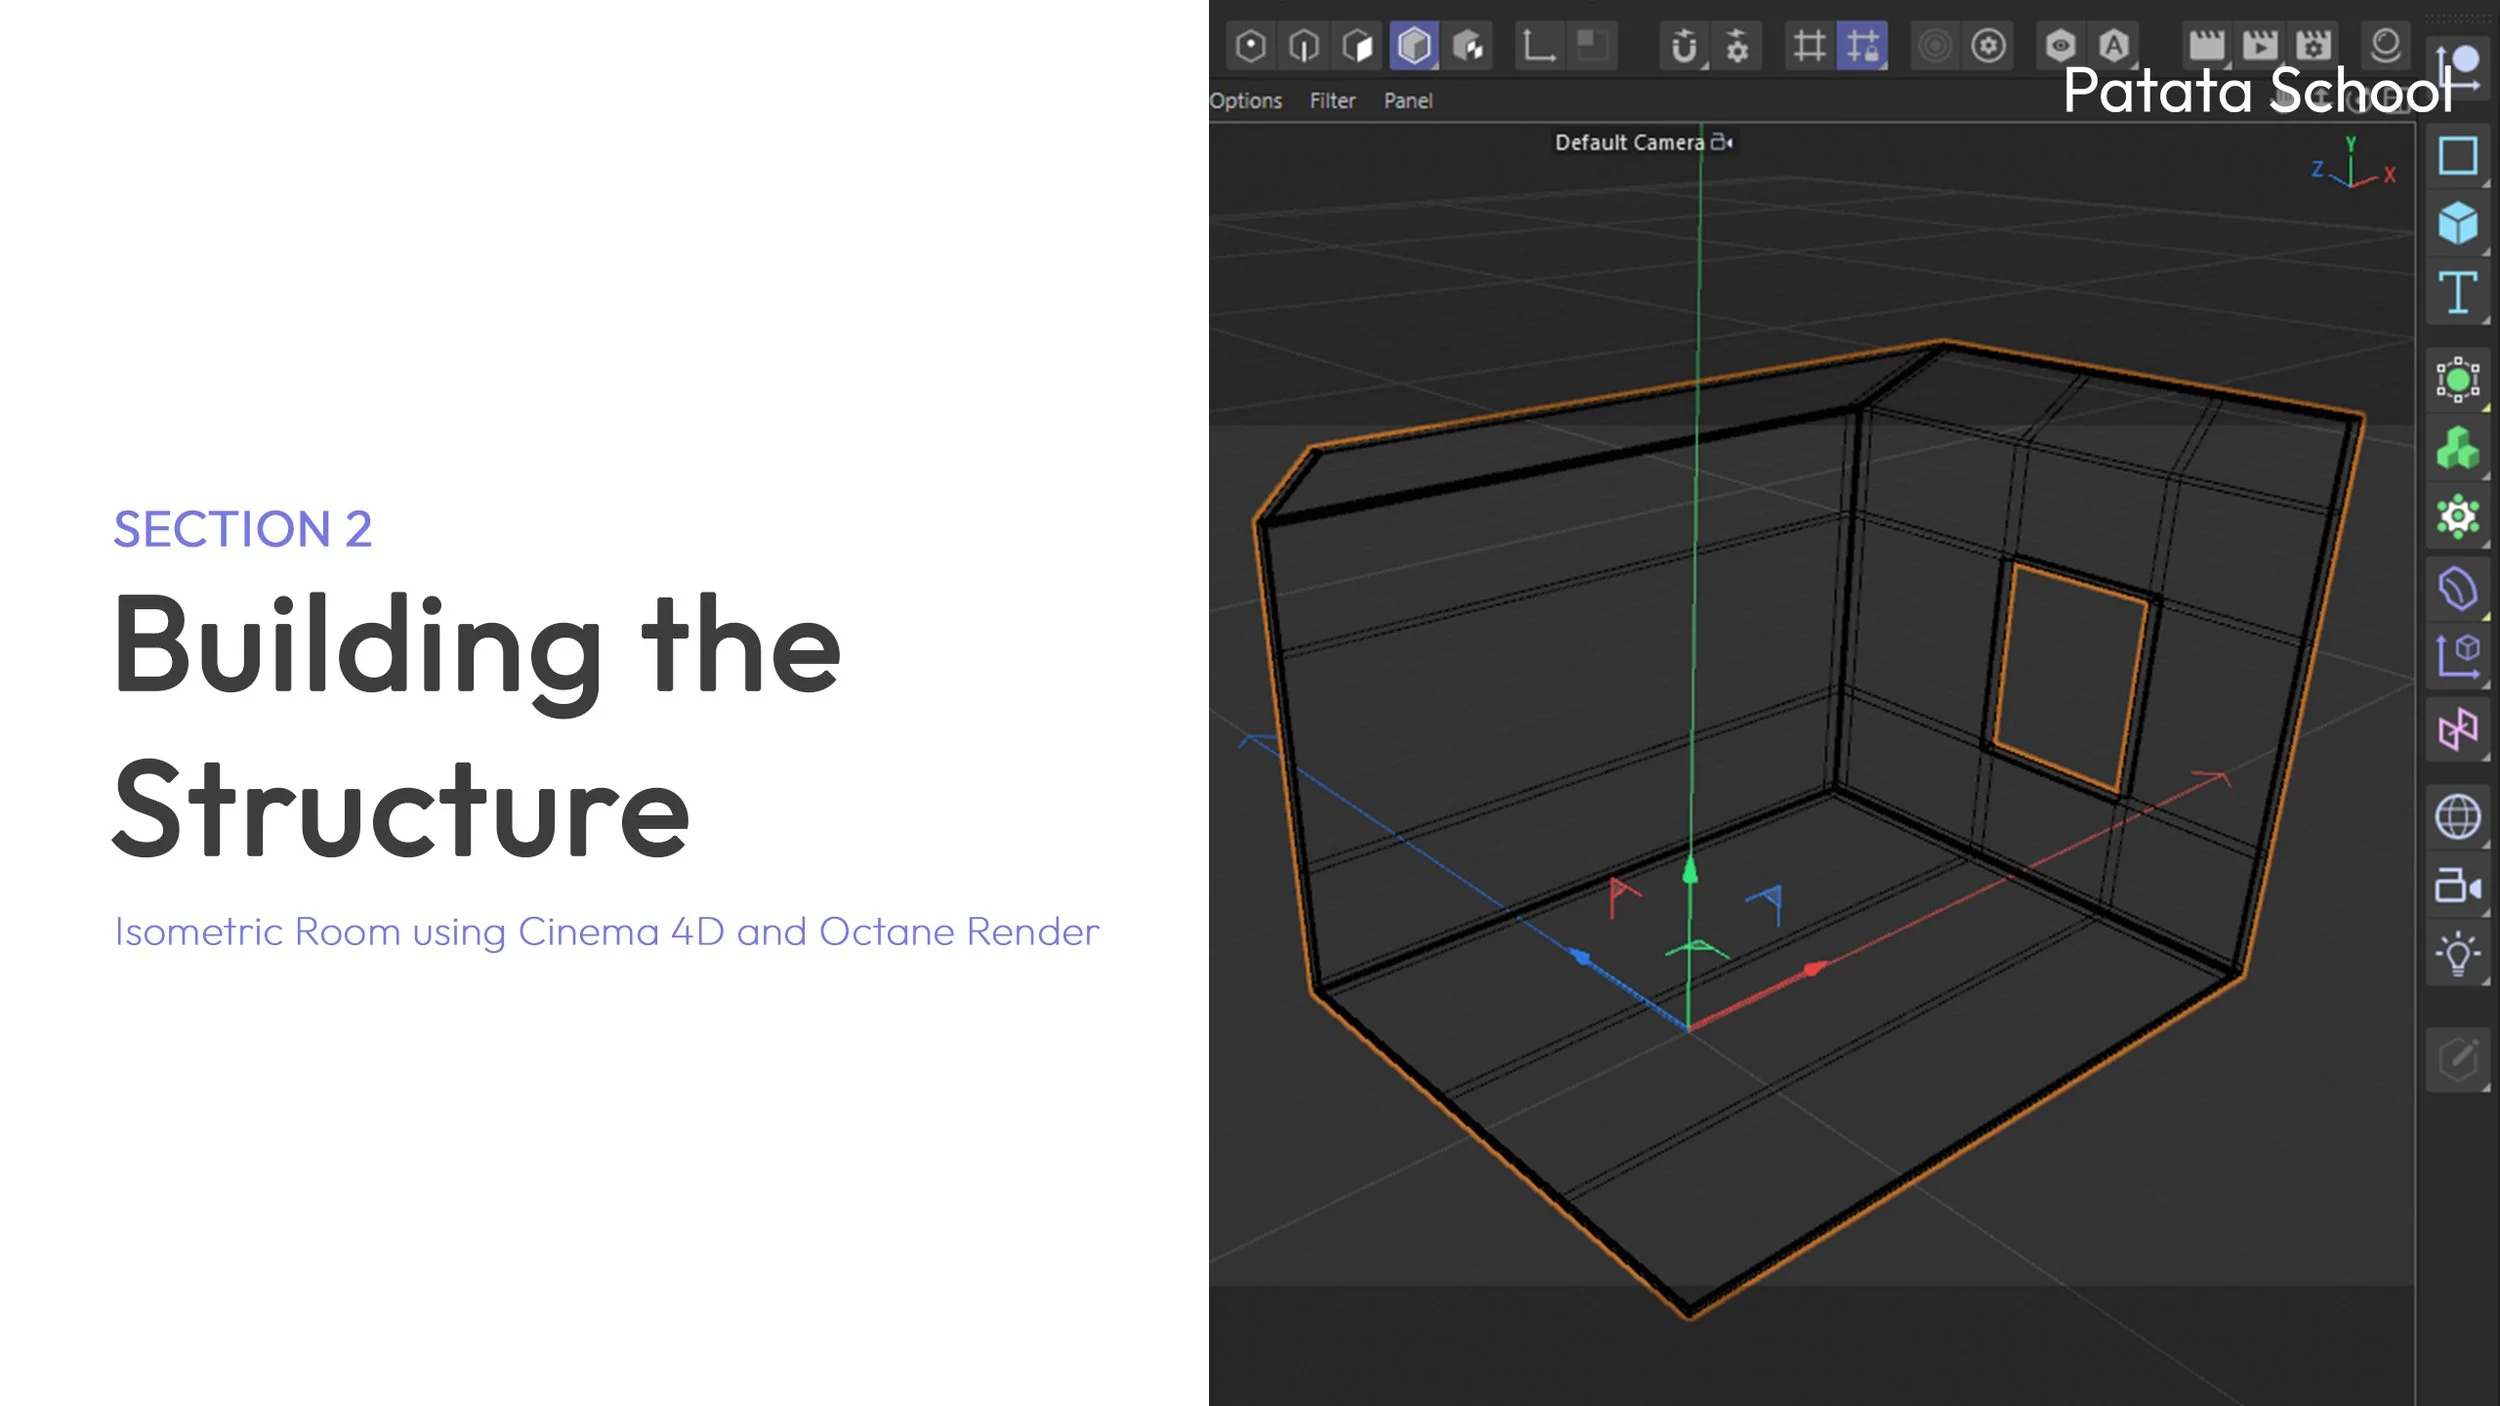This screenshot has width=2500, height=1406.
Task: Open the Options viewport menu
Action: point(1245,101)
